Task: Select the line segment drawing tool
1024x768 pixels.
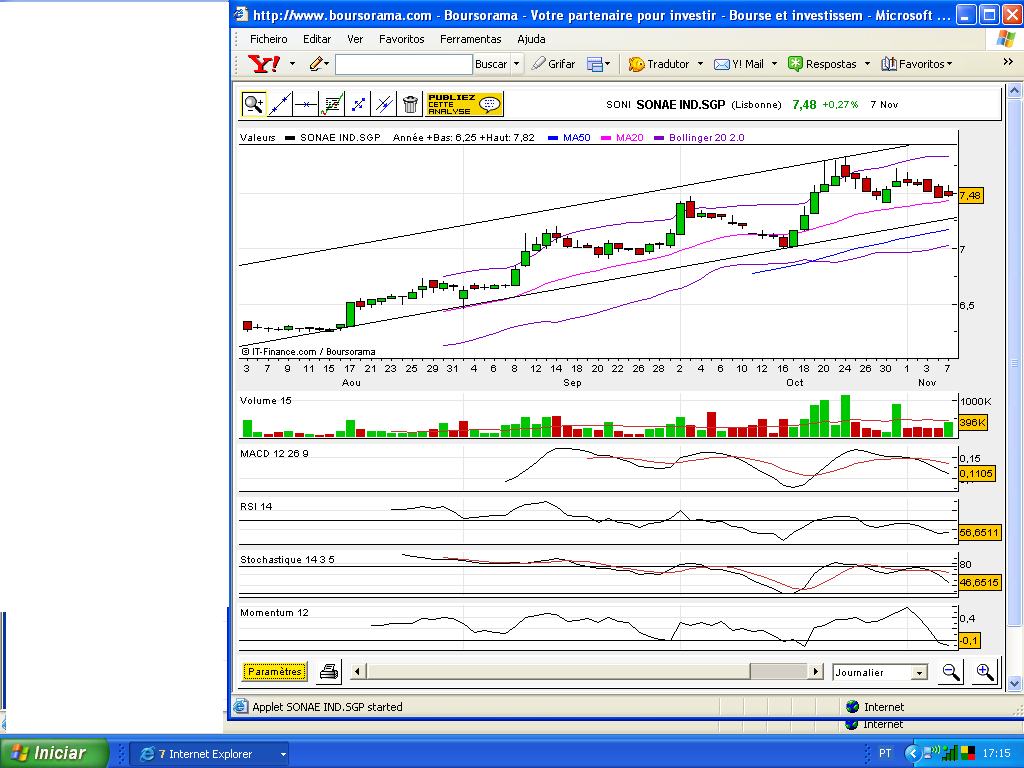Action: point(358,104)
